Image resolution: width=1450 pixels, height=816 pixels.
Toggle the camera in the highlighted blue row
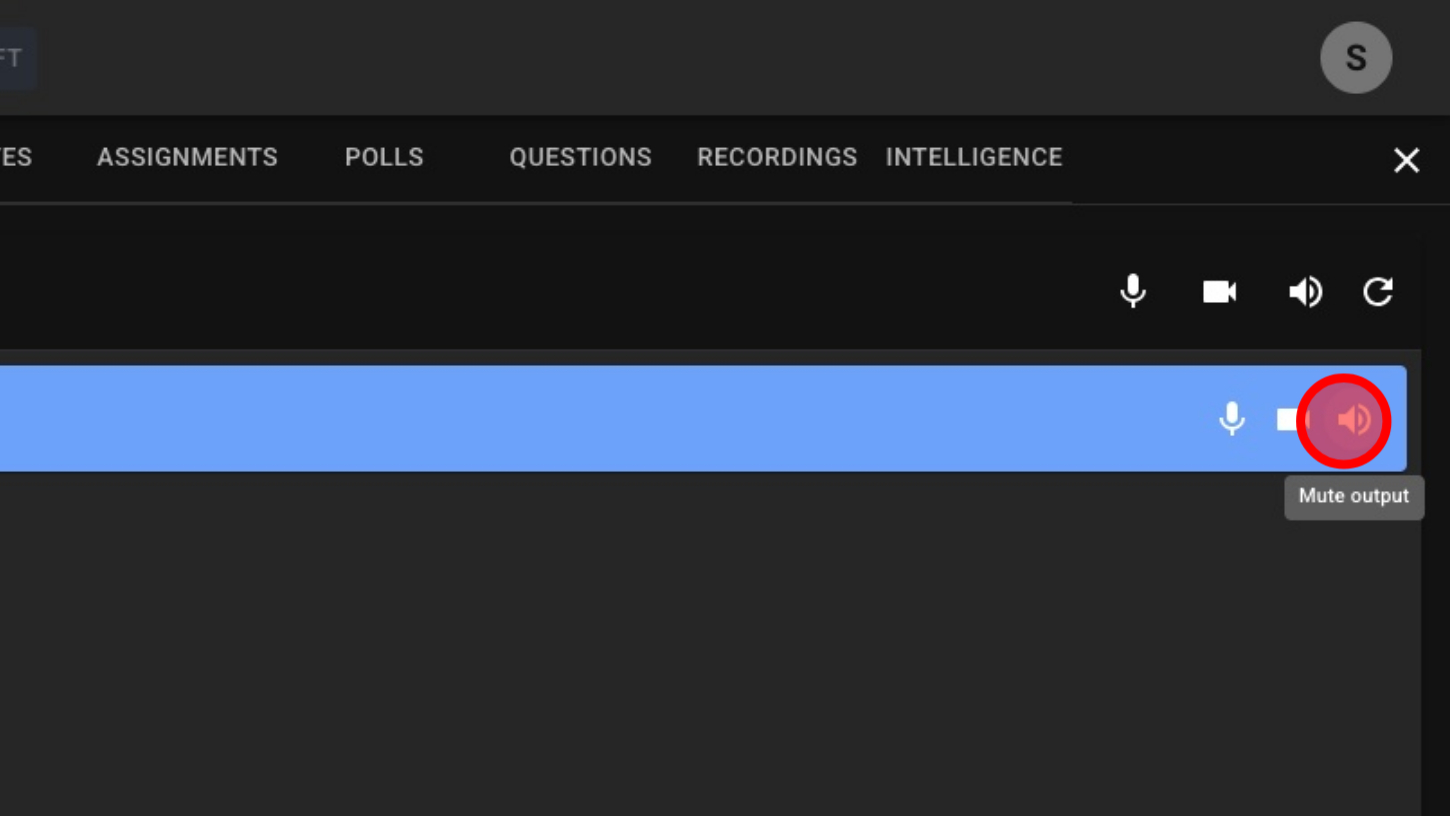pos(1287,419)
